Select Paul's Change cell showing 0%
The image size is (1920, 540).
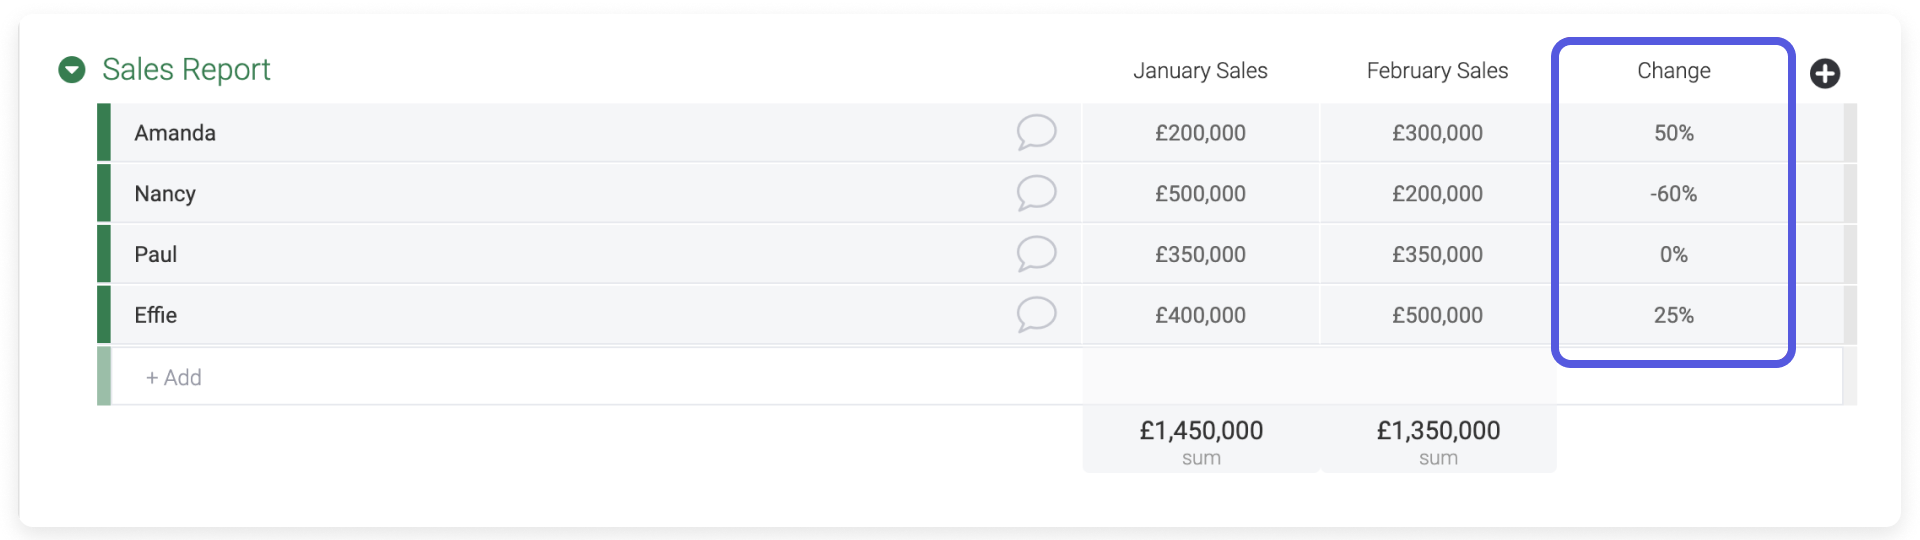[x=1674, y=255]
